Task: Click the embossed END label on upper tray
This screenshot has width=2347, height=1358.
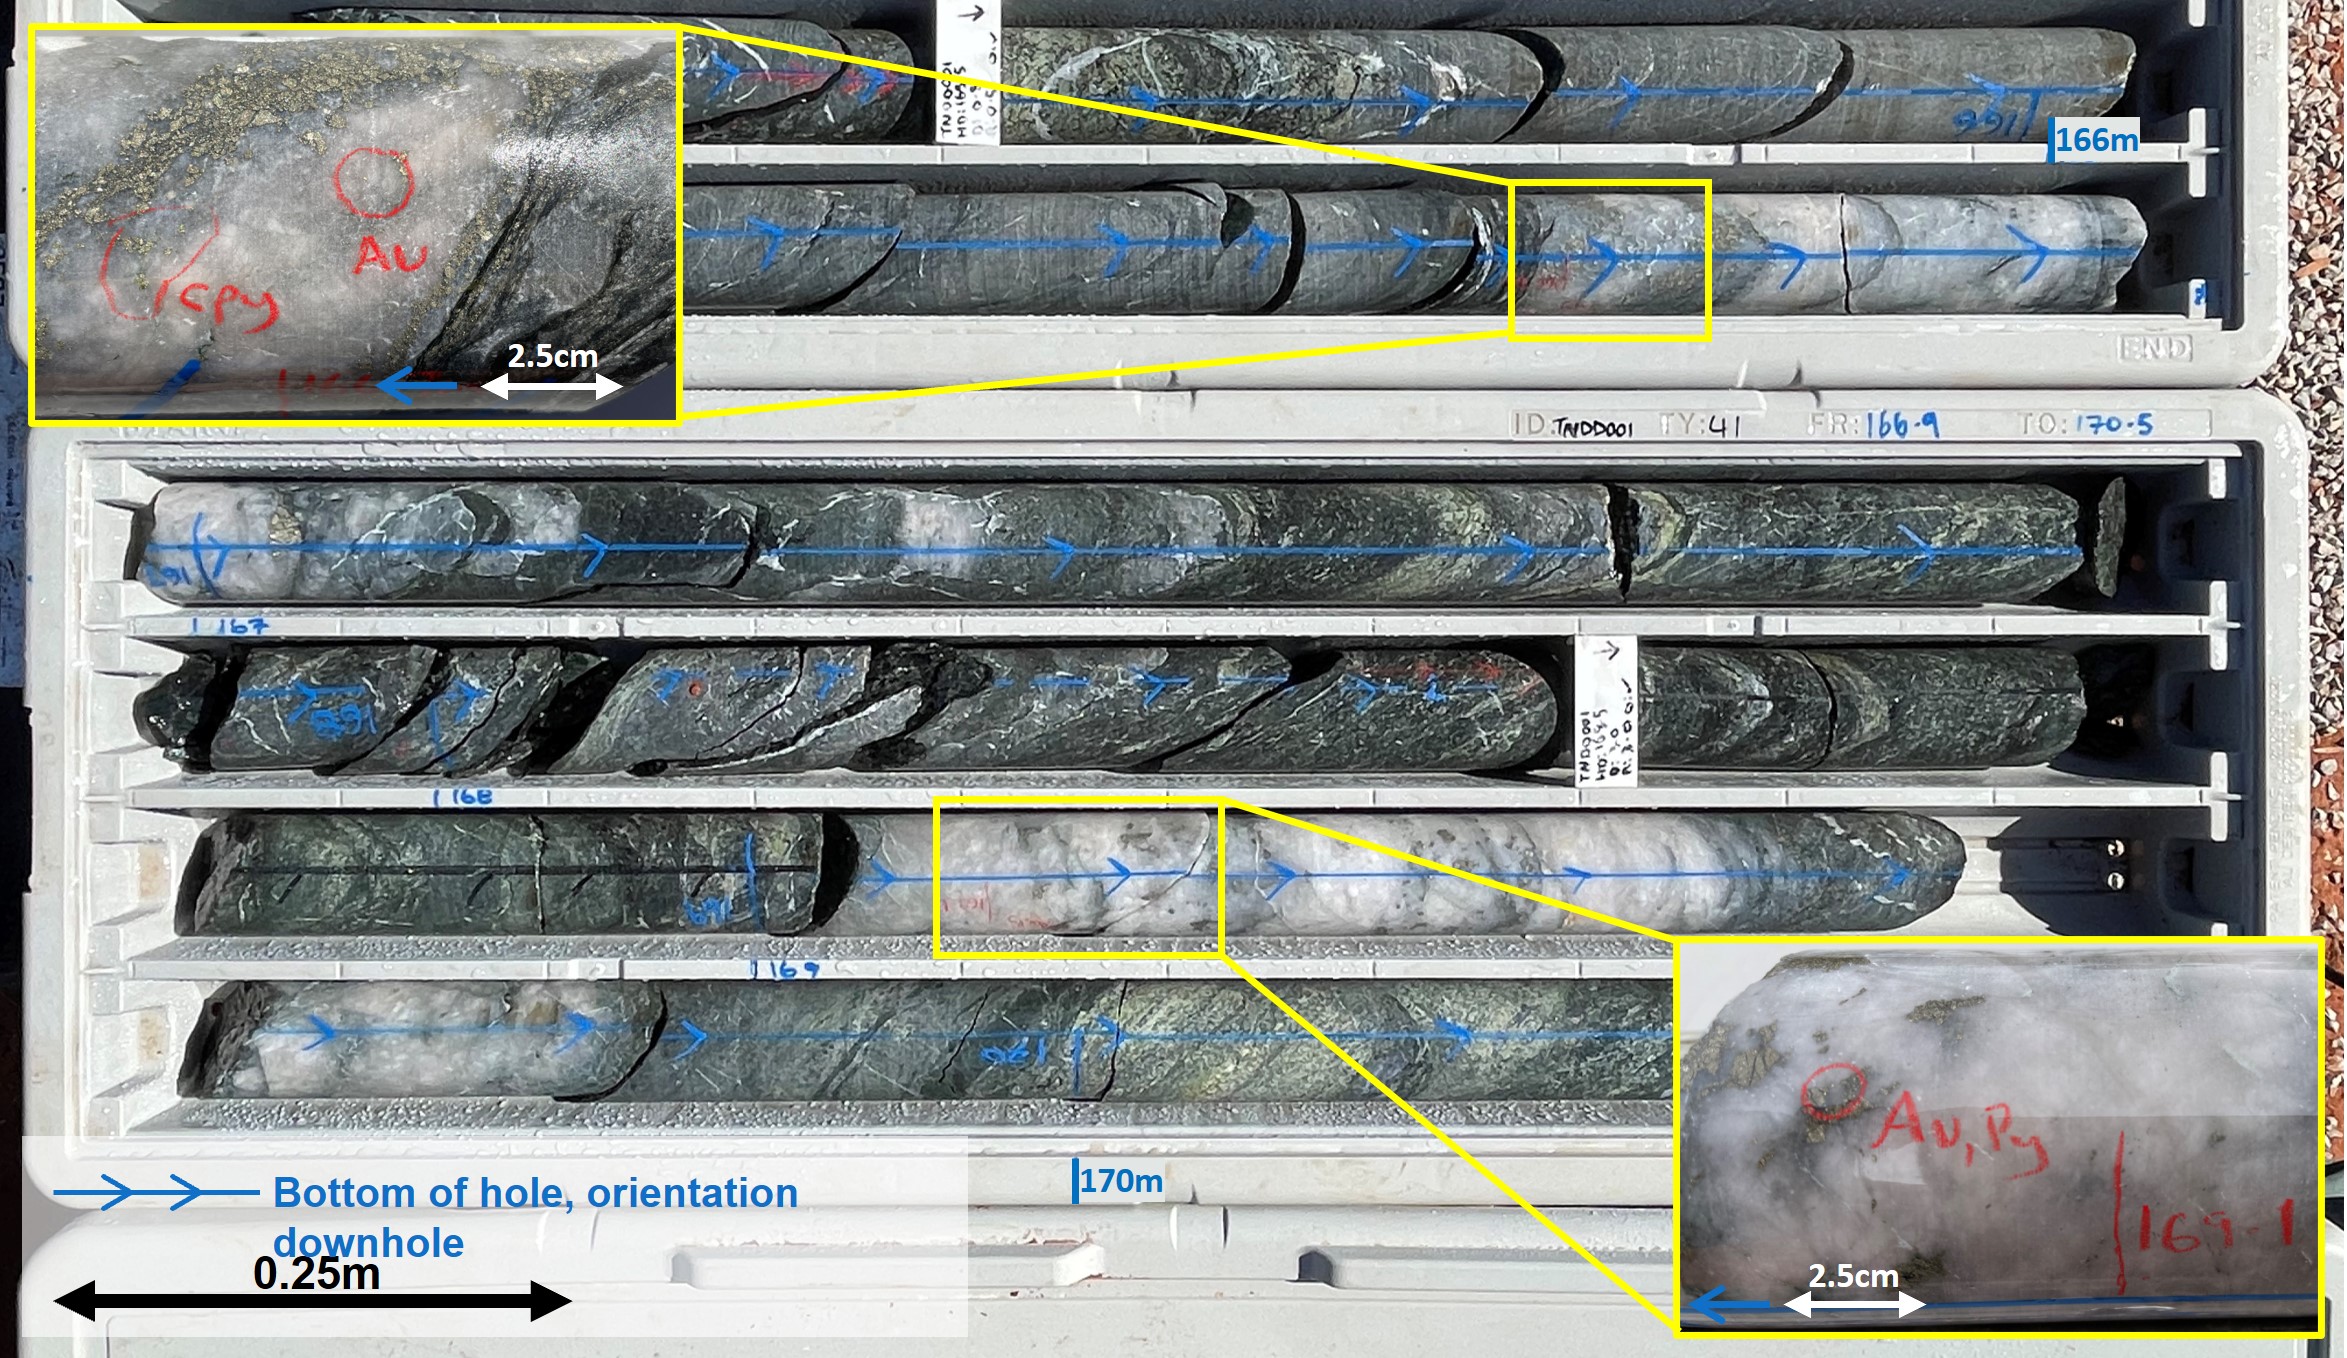Action: point(2155,348)
